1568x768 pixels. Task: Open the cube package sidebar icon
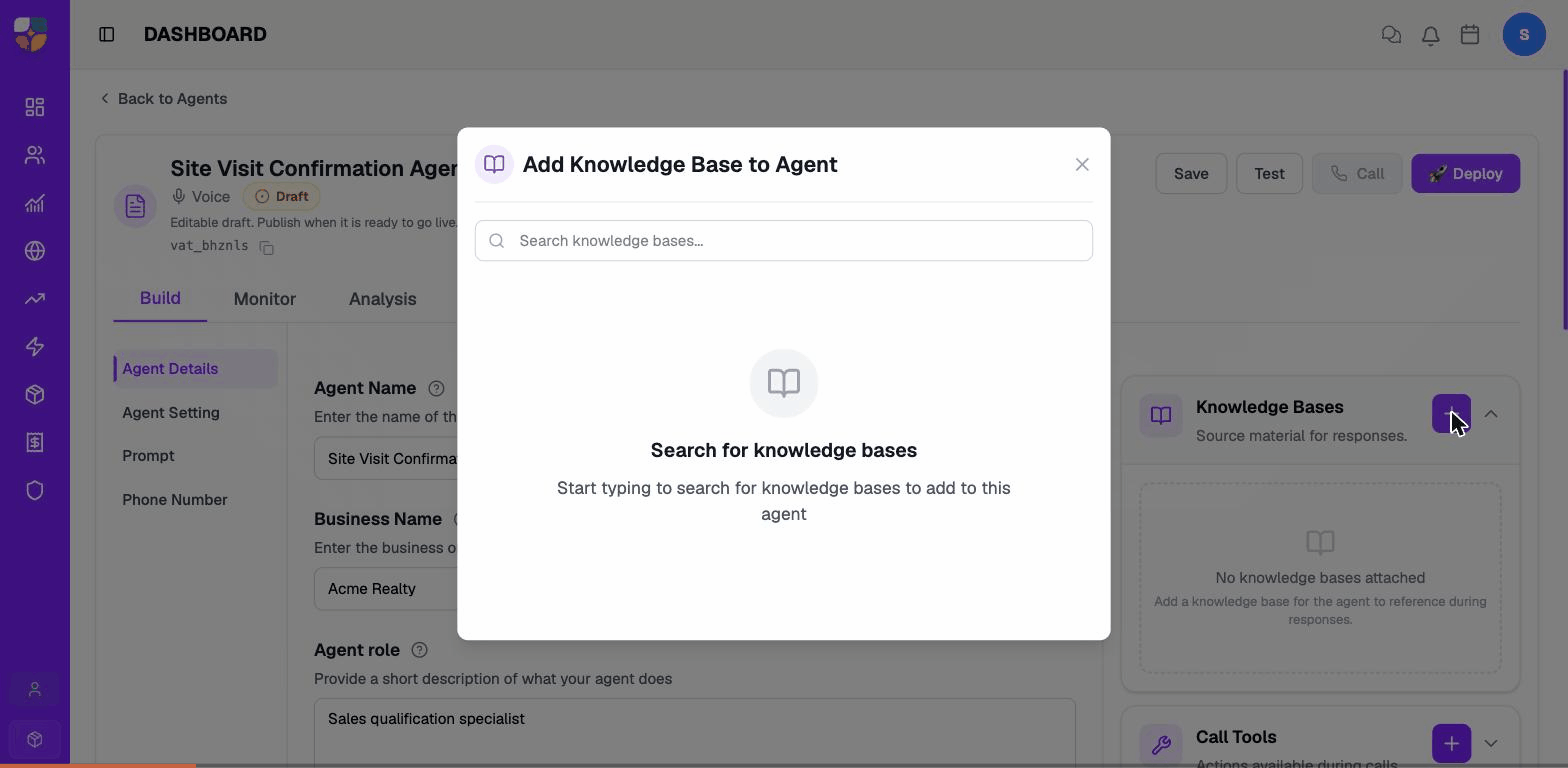tap(35, 395)
